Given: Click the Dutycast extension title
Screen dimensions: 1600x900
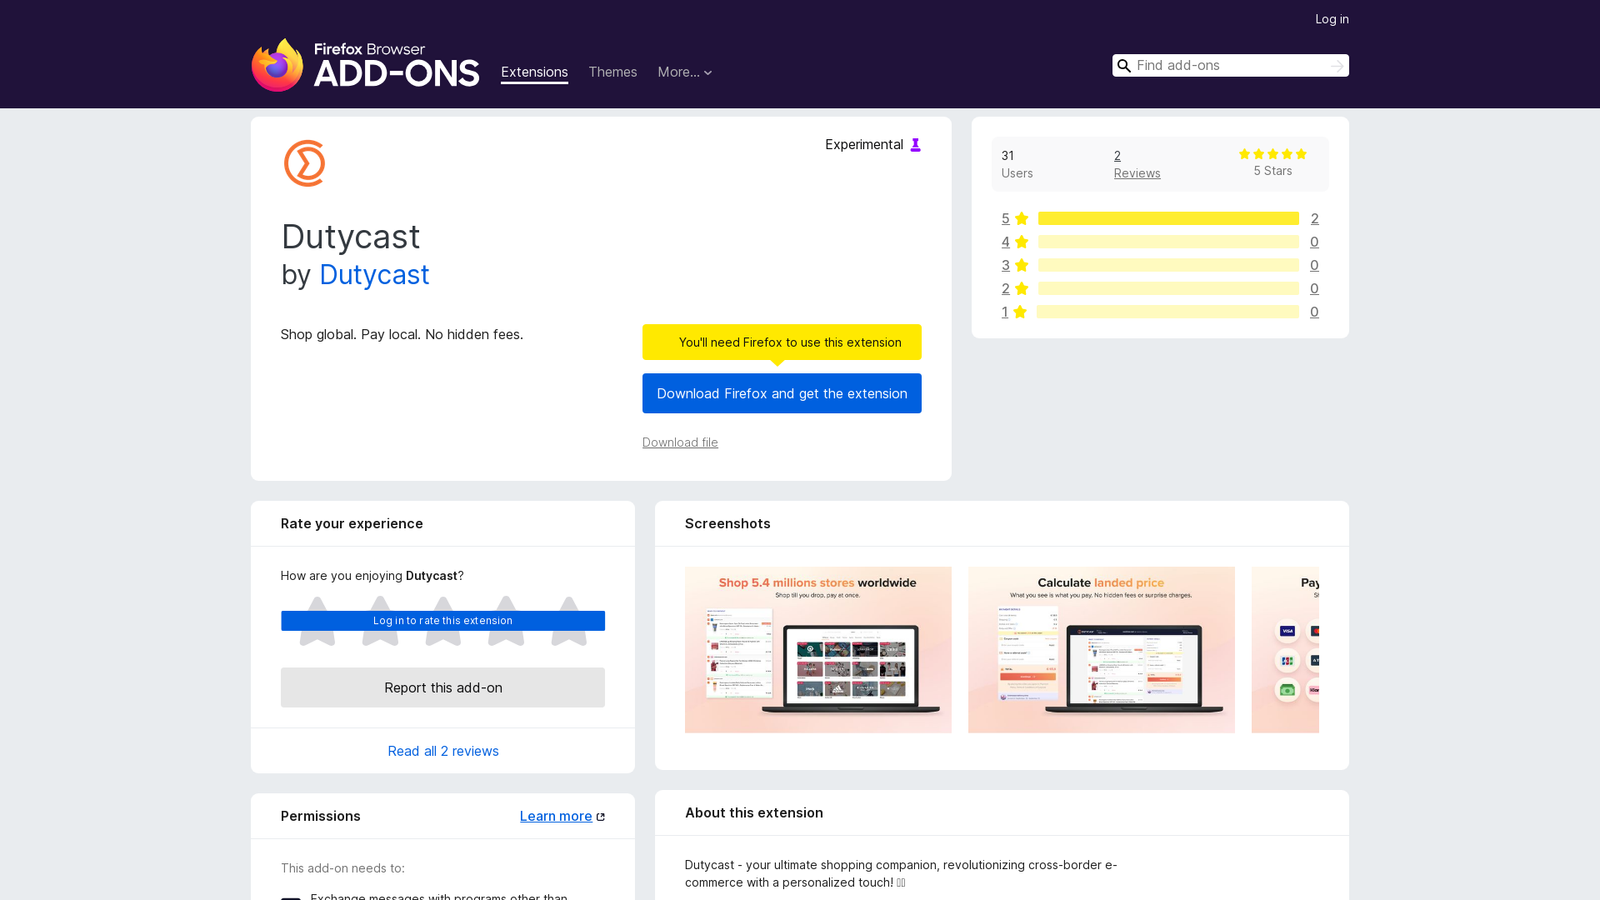Looking at the screenshot, I should pos(351,237).
